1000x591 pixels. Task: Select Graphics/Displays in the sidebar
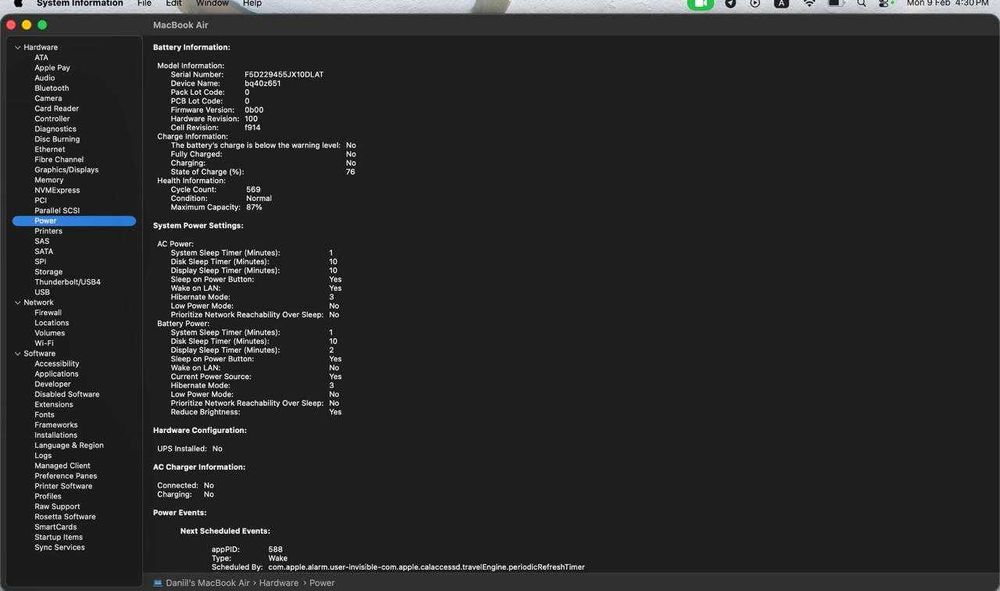point(66,170)
